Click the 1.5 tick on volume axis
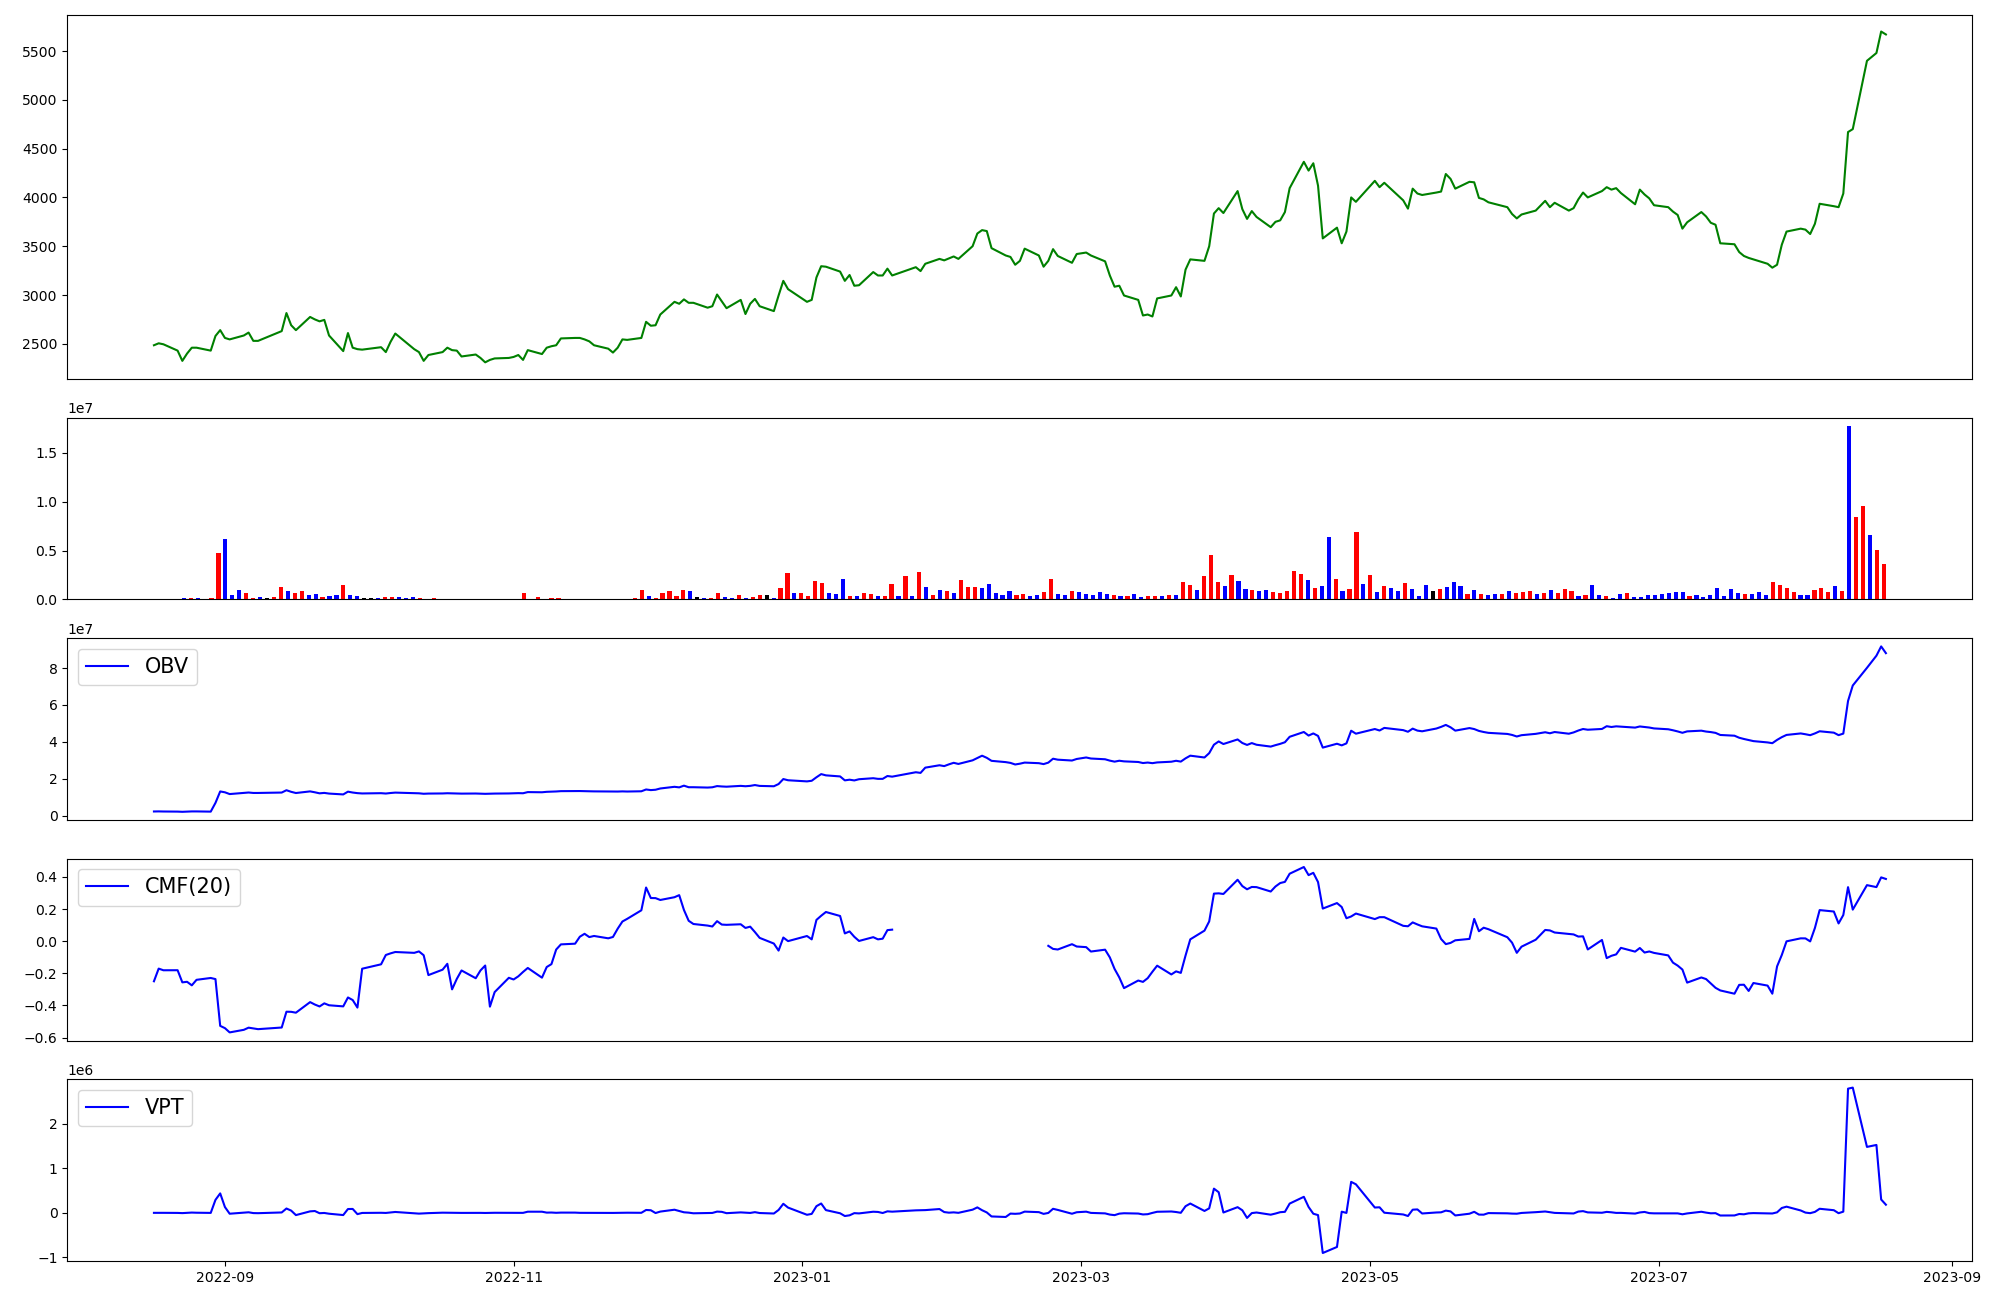The height and width of the screenshot is (1300, 2000). tap(47, 454)
